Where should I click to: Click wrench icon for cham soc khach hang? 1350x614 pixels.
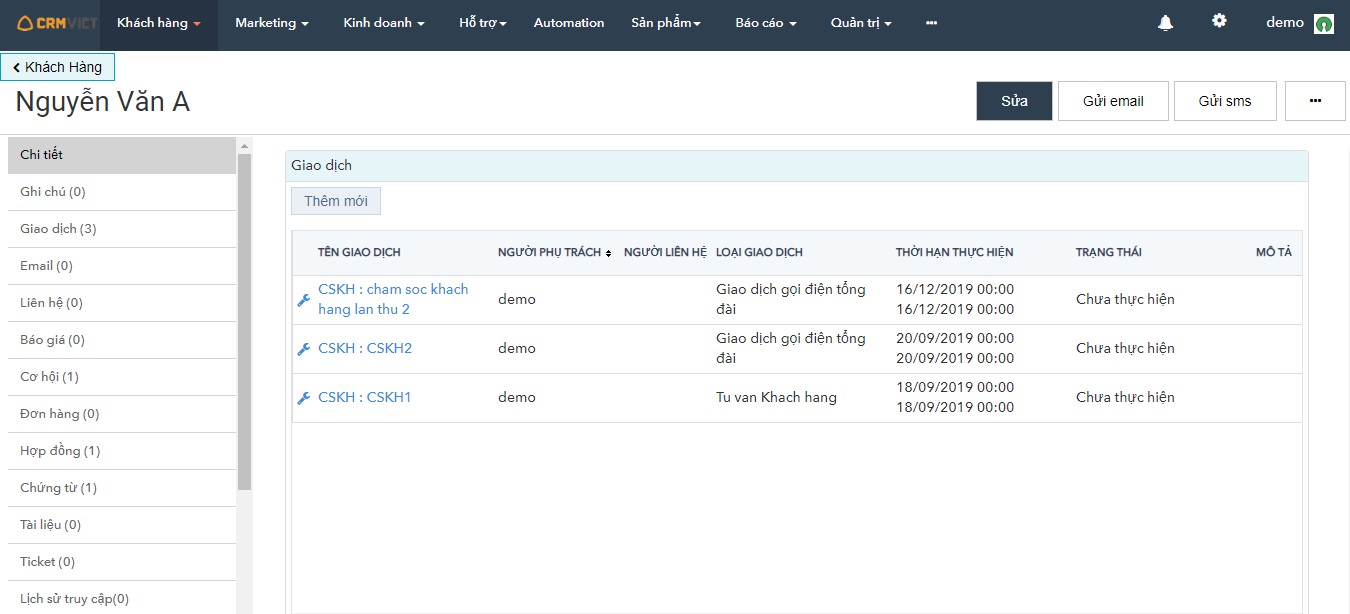pos(304,300)
